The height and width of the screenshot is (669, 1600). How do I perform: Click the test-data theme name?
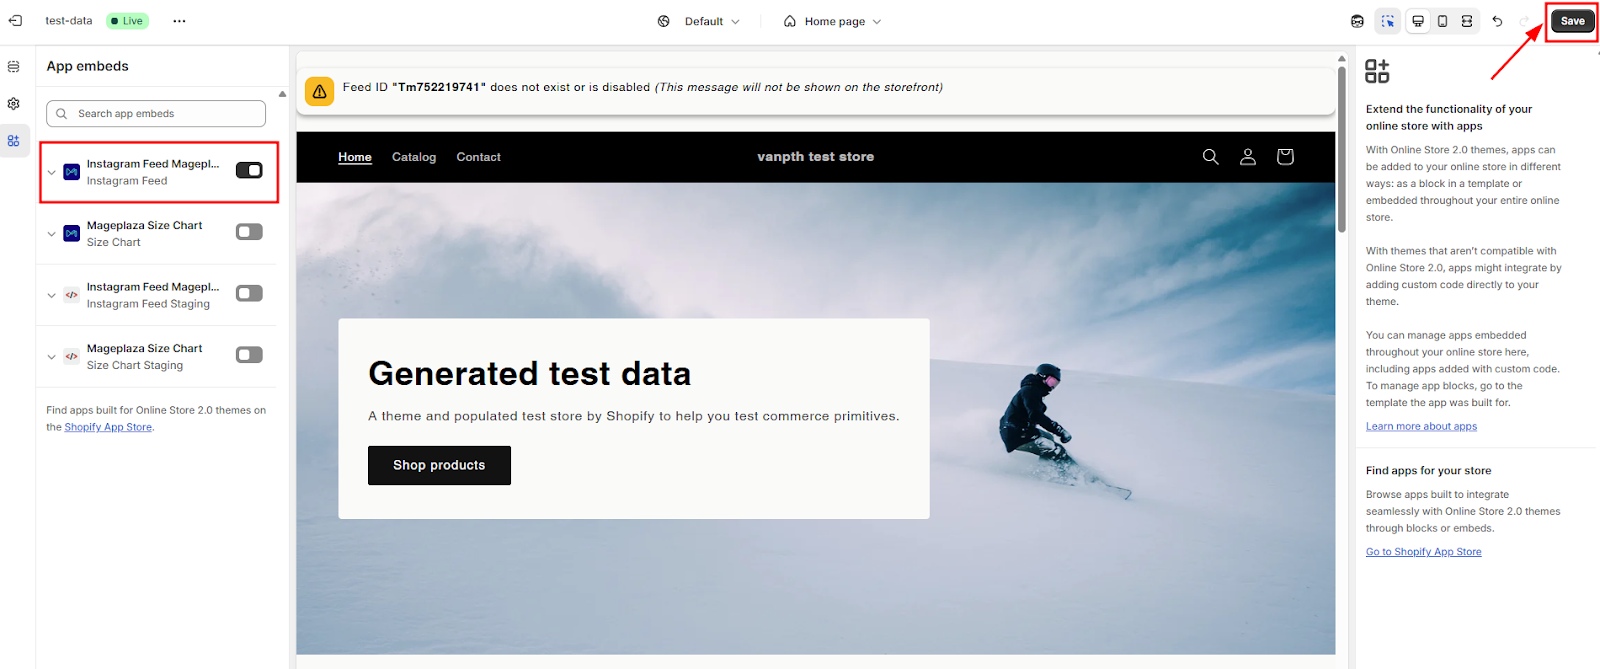coord(69,21)
